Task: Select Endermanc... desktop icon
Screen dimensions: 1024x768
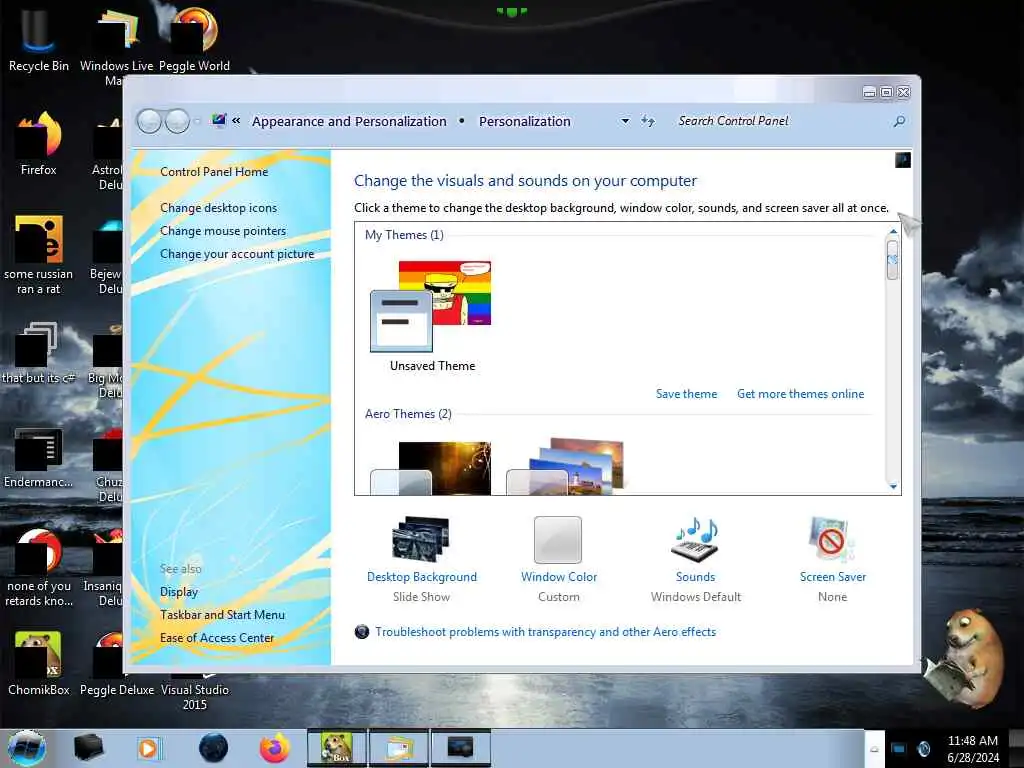Action: [x=39, y=457]
